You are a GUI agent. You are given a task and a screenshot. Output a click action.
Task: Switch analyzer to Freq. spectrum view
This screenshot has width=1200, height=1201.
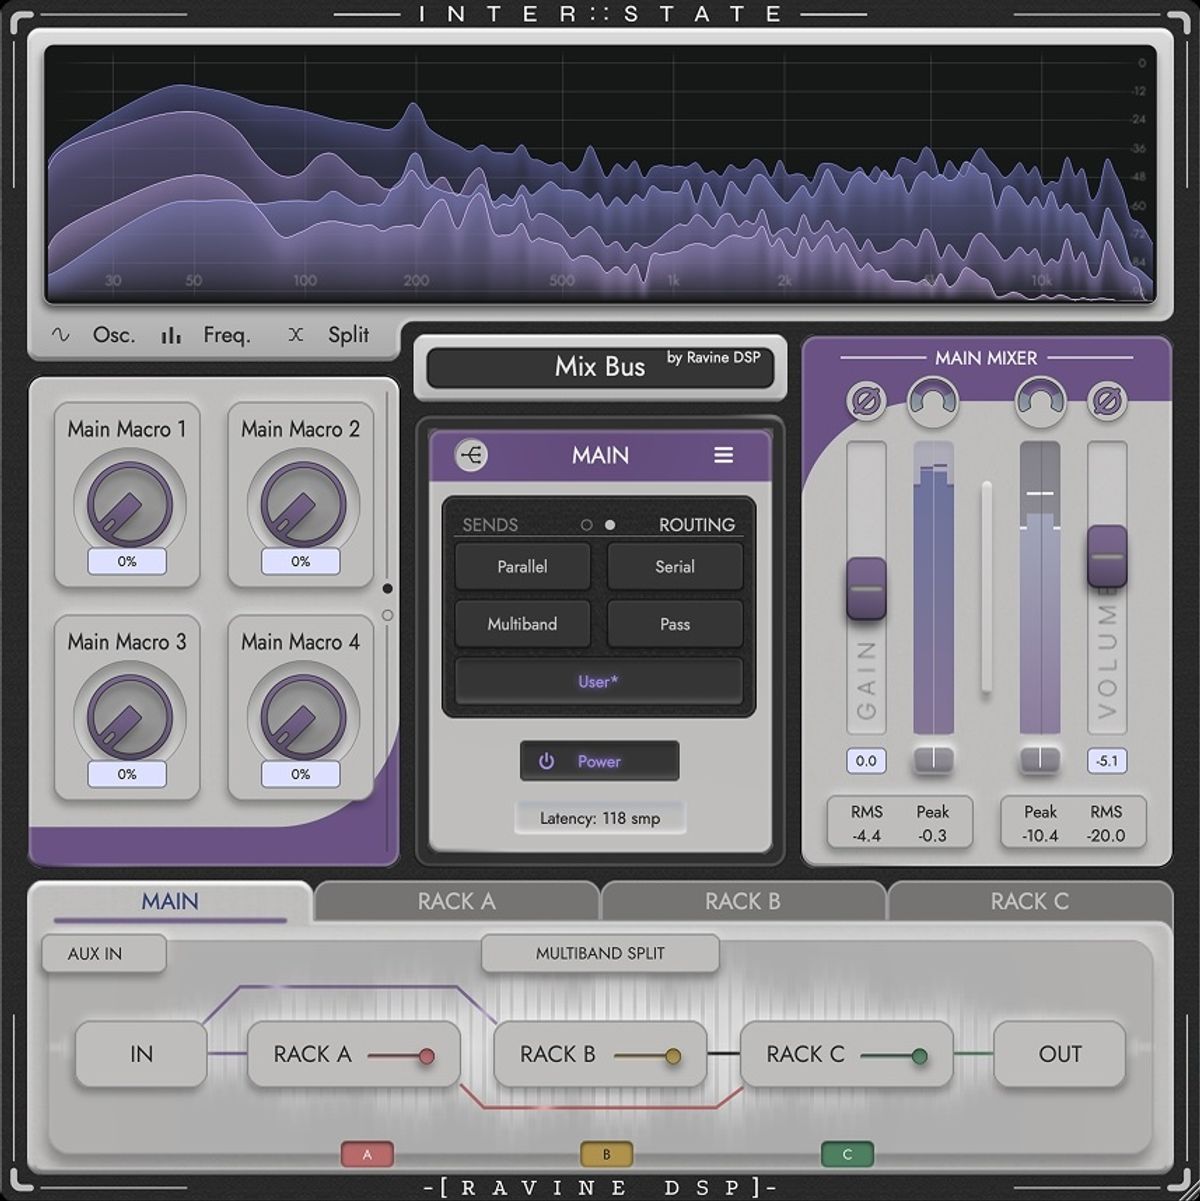coord(206,335)
